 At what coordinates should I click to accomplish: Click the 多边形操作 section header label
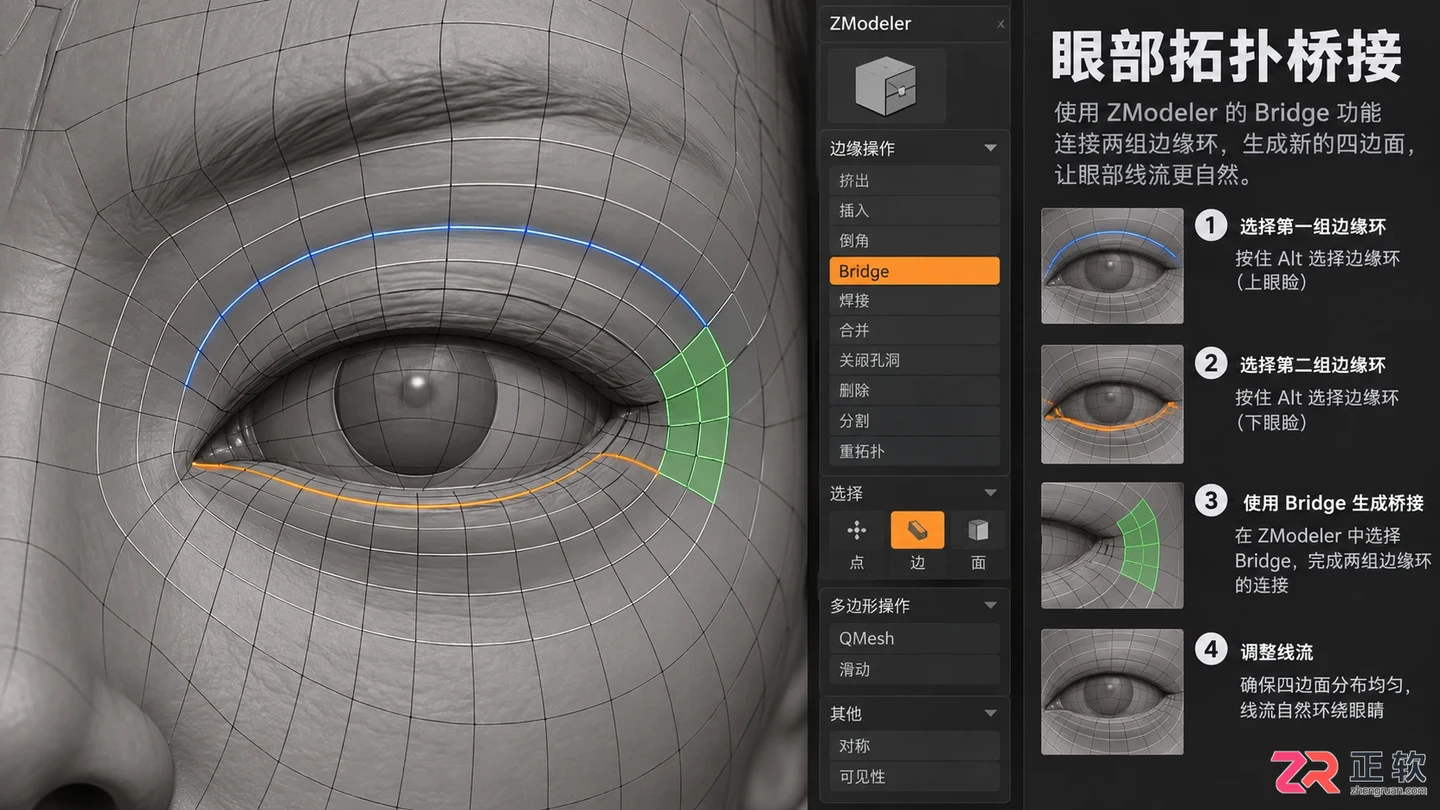pos(870,605)
